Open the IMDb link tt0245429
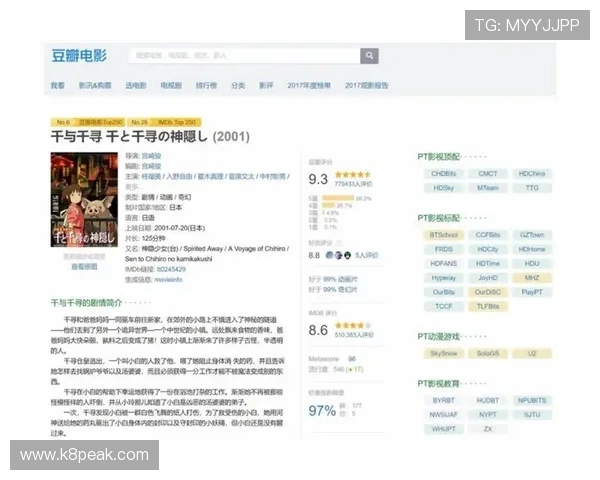 click(171, 269)
